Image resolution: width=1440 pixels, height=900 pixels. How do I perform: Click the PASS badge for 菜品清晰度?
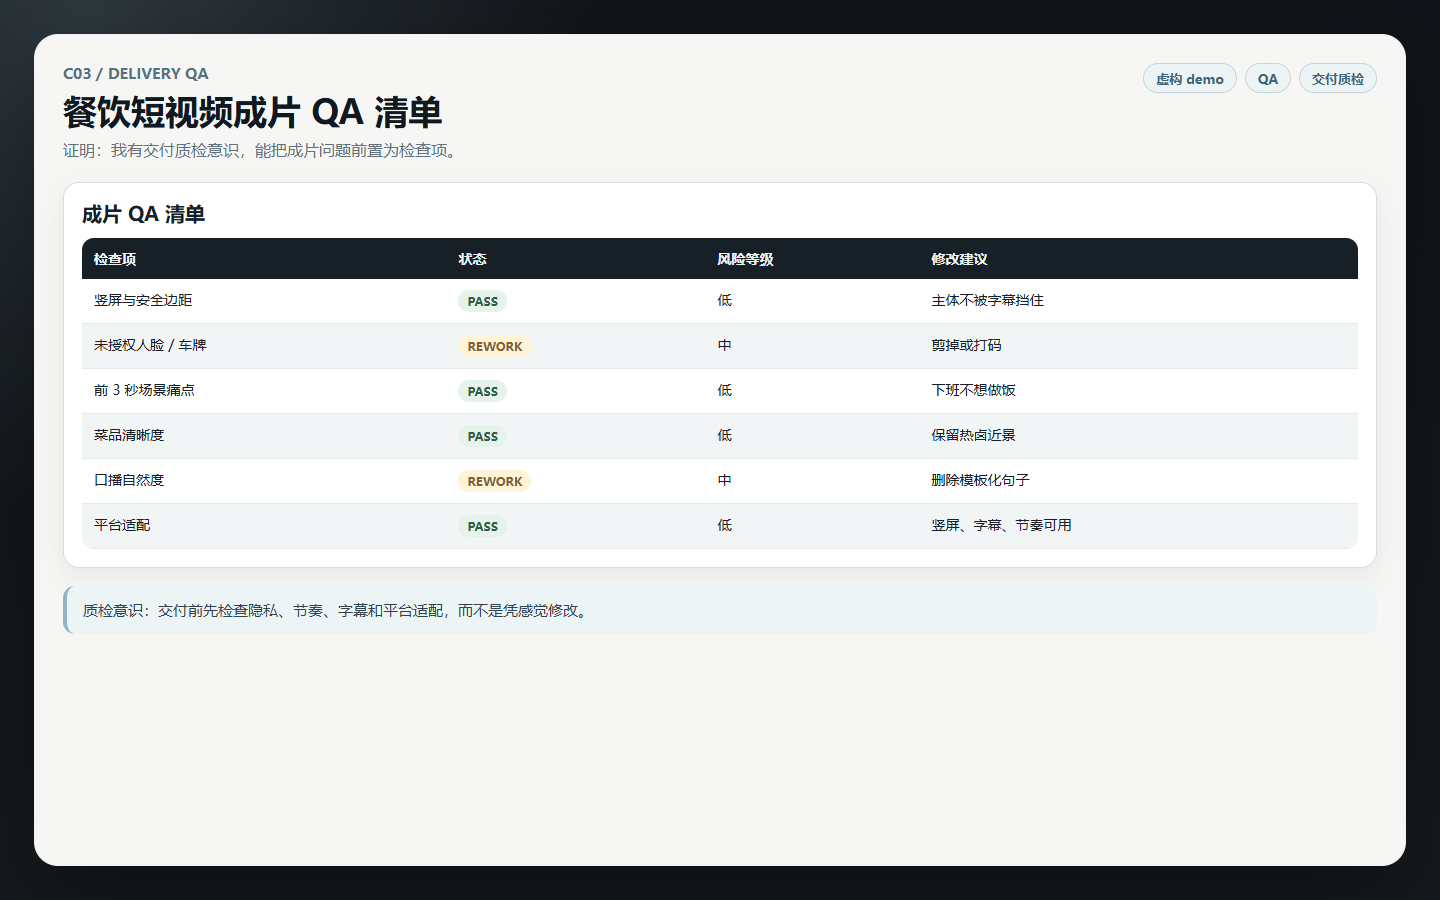click(483, 436)
